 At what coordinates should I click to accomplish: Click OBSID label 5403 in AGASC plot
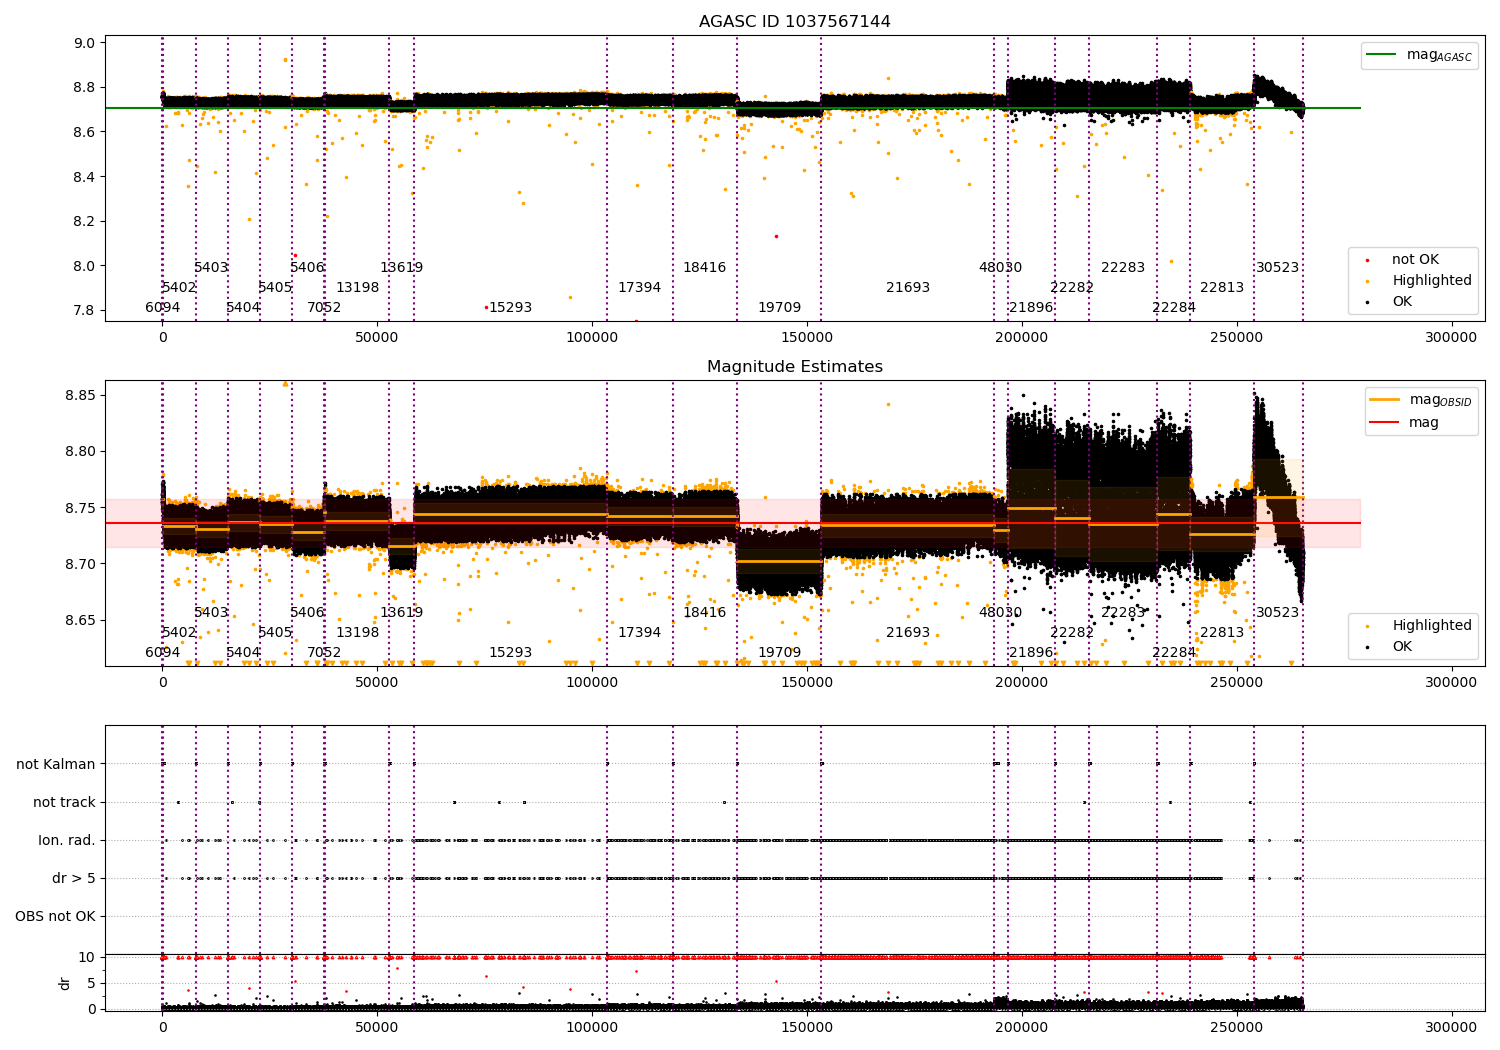click(x=211, y=268)
